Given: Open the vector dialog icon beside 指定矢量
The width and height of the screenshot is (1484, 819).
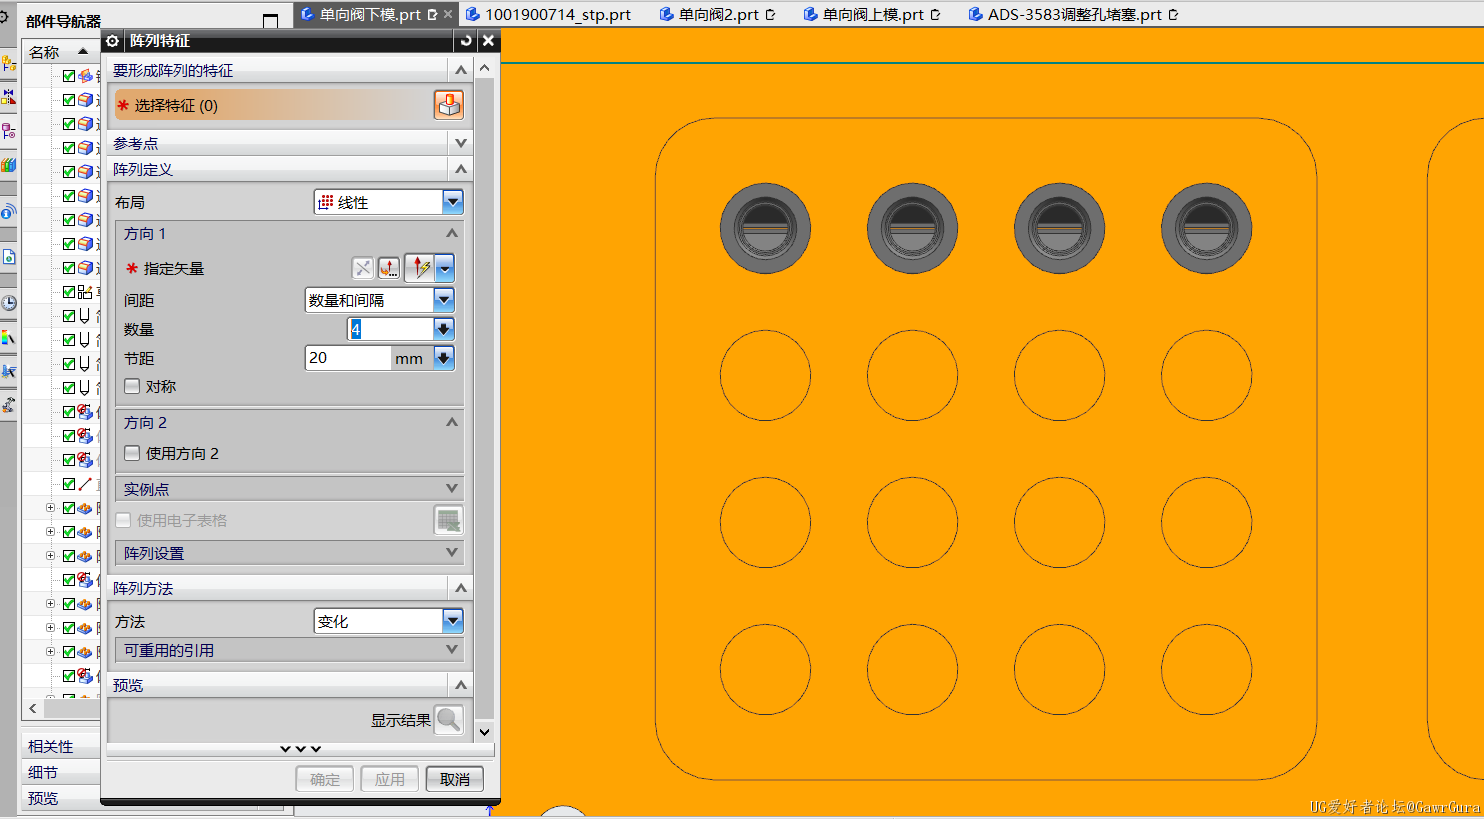Looking at the screenshot, I should [x=389, y=268].
